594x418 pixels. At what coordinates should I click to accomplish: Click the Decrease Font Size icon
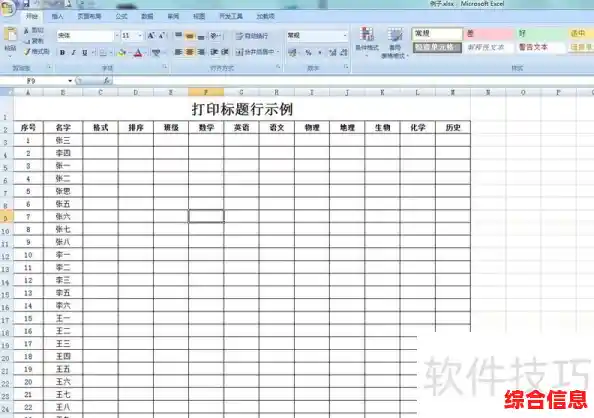point(162,36)
